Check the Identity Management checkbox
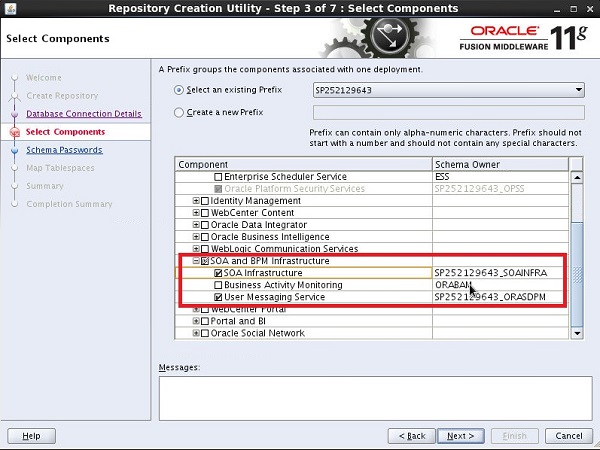Image resolution: width=600 pixels, height=450 pixels. pyautogui.click(x=205, y=201)
